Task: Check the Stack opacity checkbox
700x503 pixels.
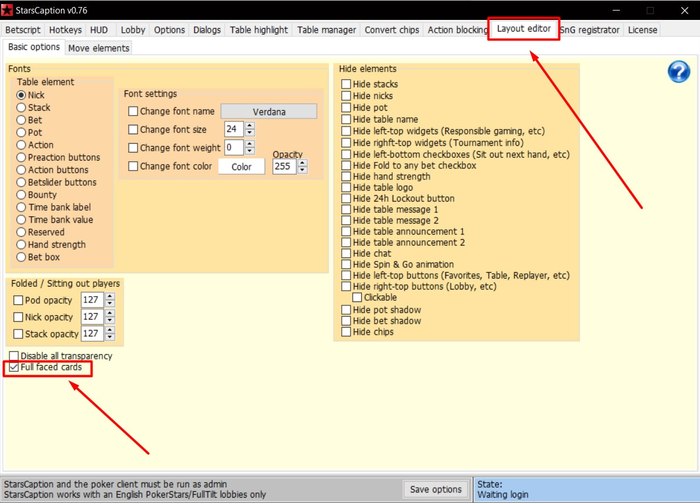Action: pyautogui.click(x=18, y=334)
